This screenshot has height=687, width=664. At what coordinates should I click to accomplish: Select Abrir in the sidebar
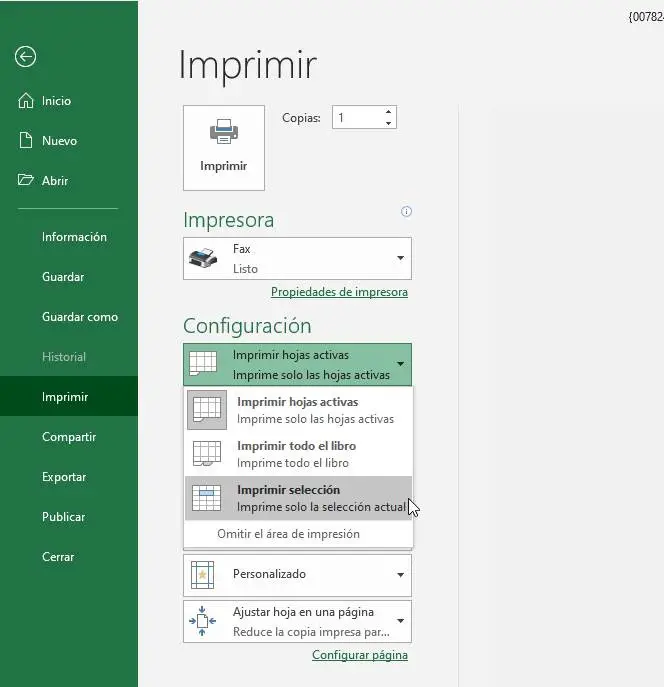pyautogui.click(x=69, y=181)
